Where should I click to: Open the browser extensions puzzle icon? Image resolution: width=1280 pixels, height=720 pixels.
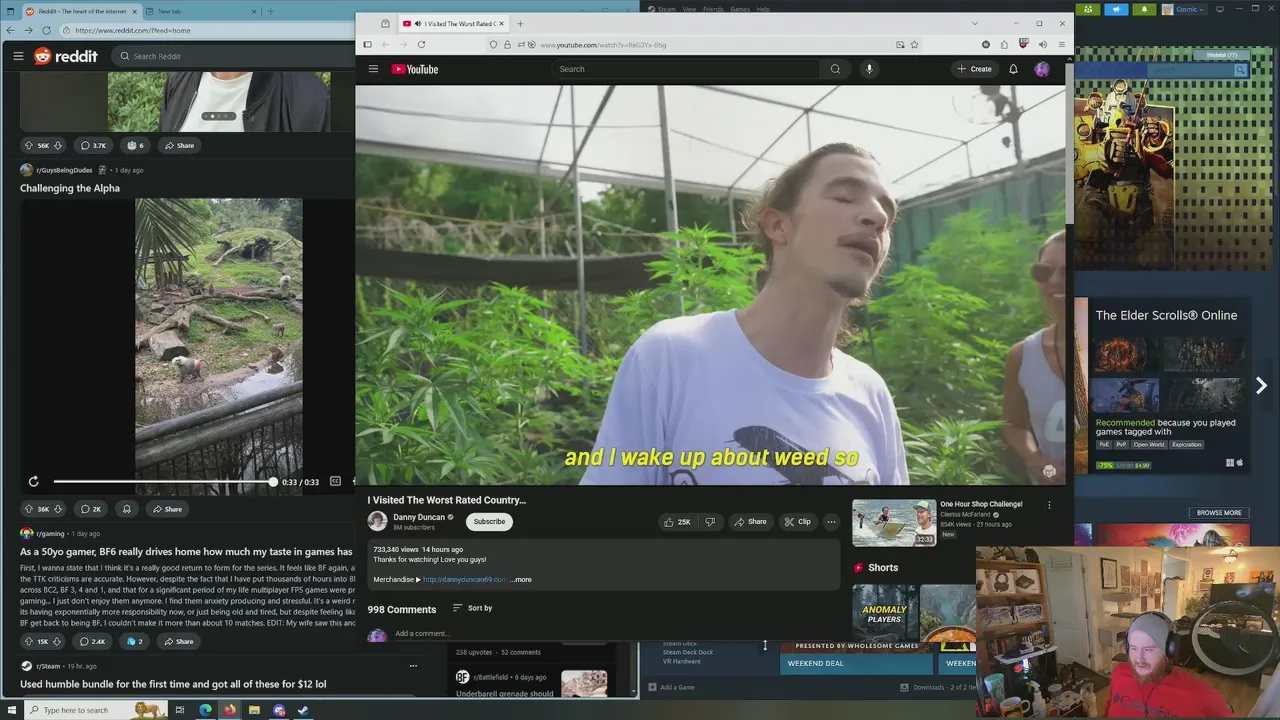pyautogui.click(x=1004, y=44)
